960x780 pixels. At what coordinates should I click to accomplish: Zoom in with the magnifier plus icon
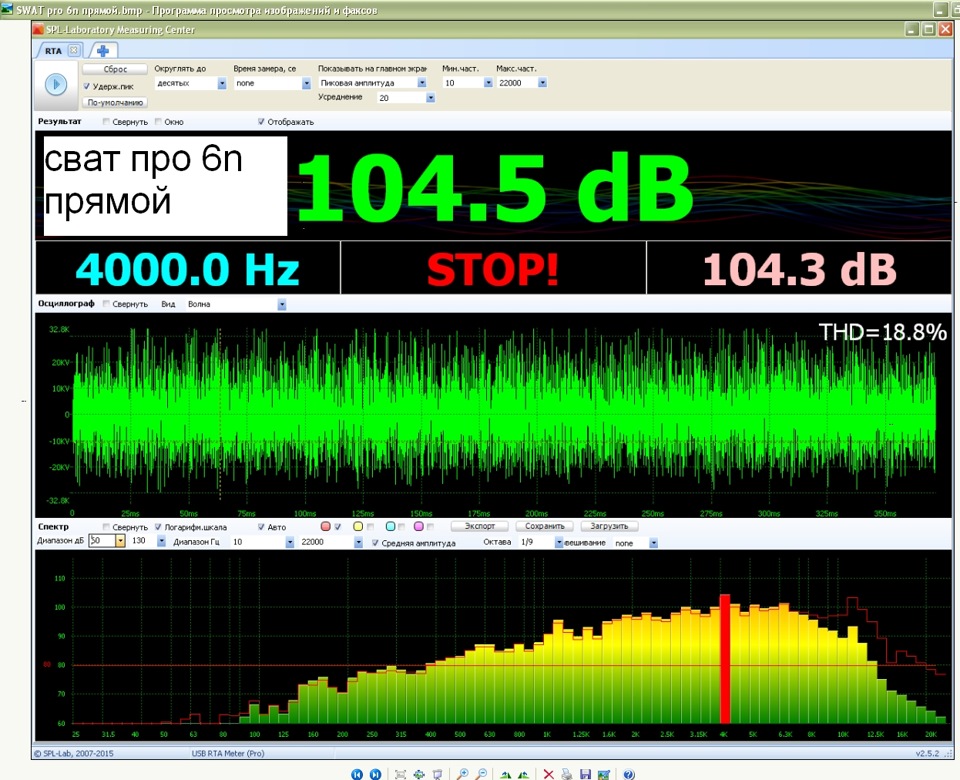click(x=462, y=774)
